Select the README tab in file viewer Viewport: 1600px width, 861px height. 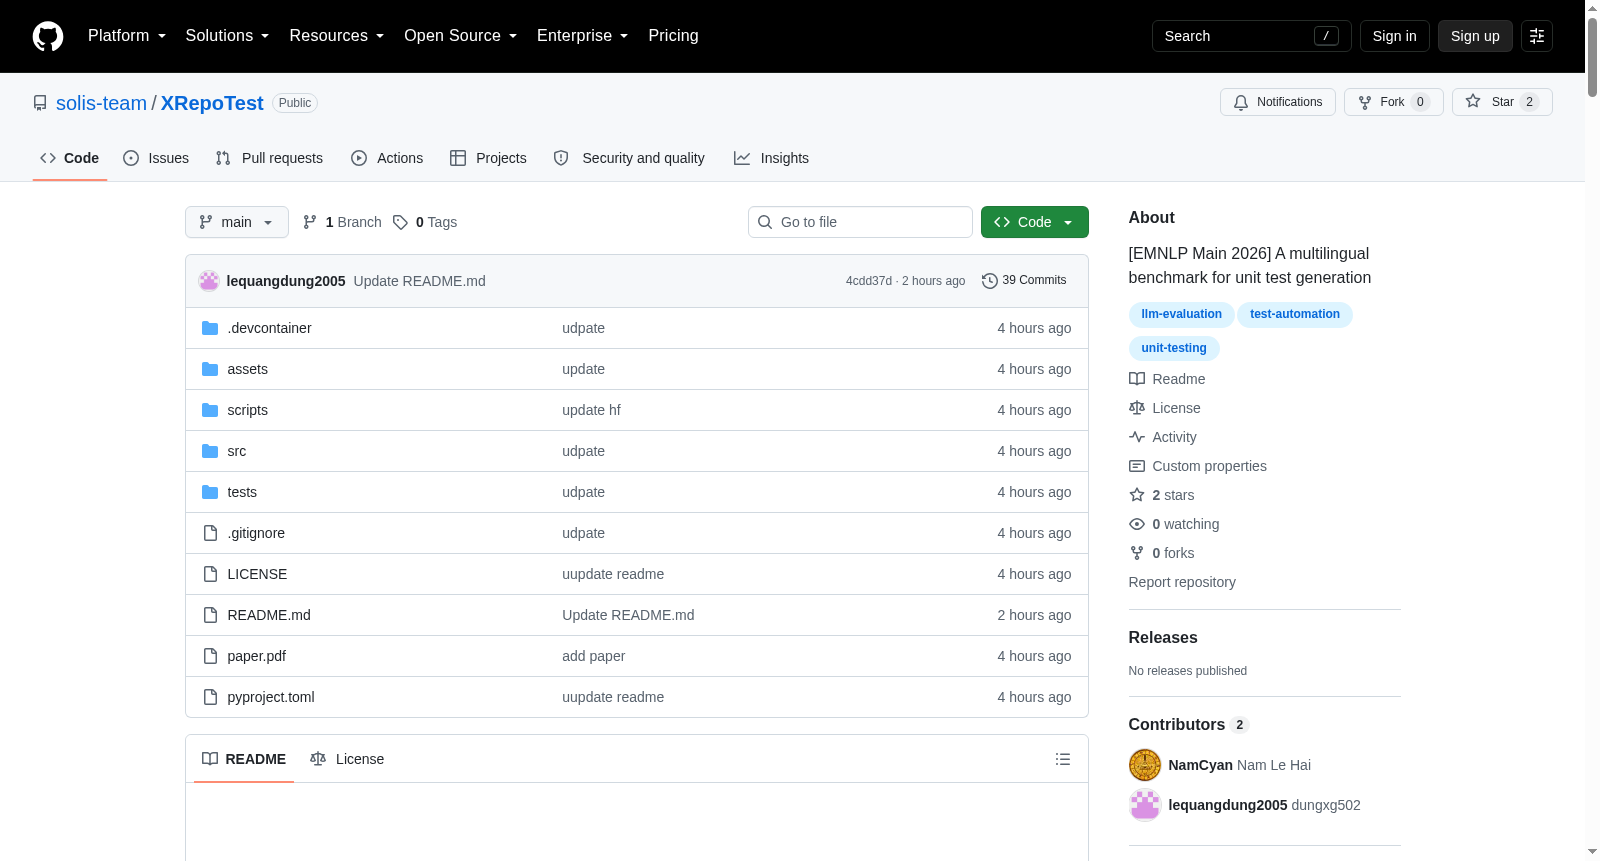click(244, 759)
